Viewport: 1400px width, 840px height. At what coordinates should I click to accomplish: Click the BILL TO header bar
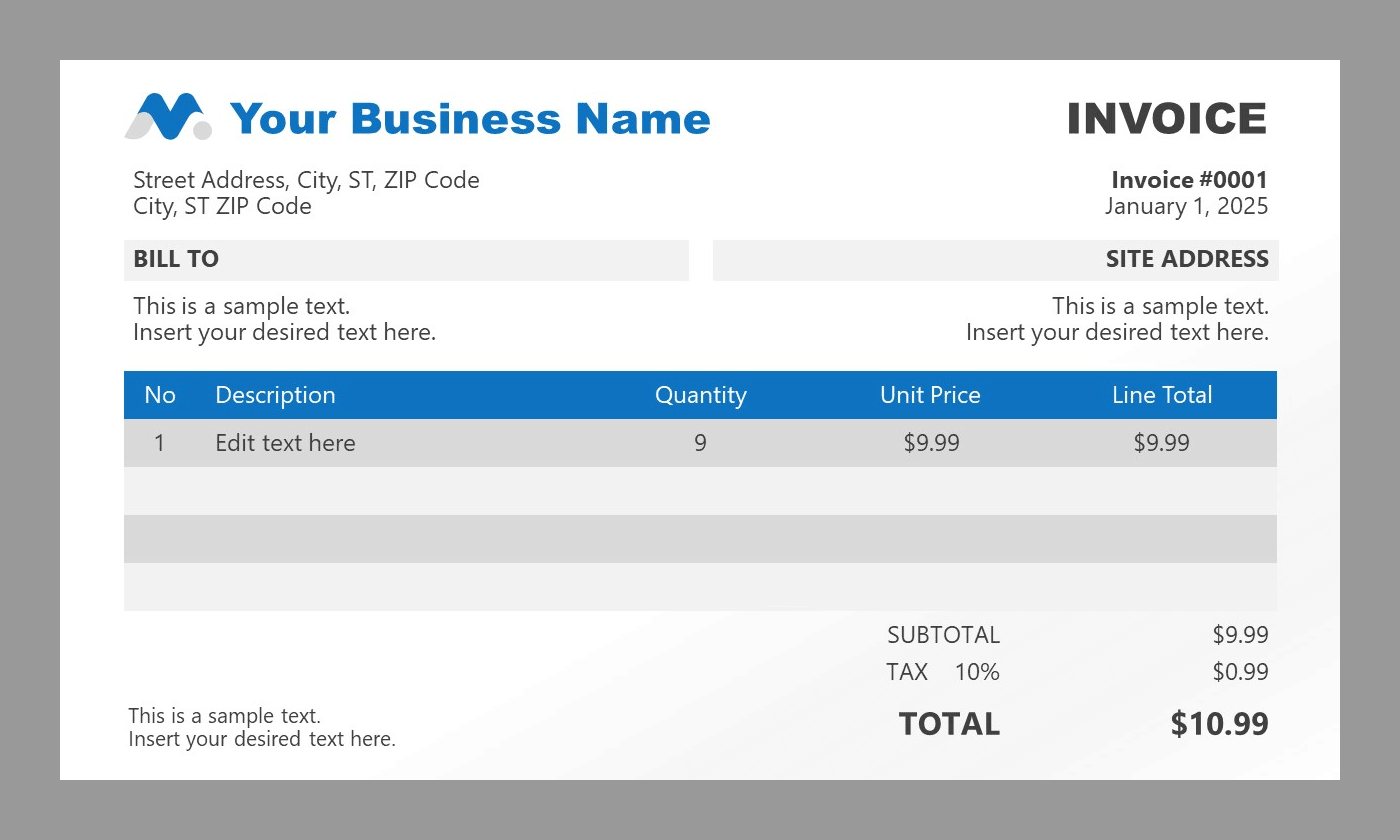pos(406,260)
